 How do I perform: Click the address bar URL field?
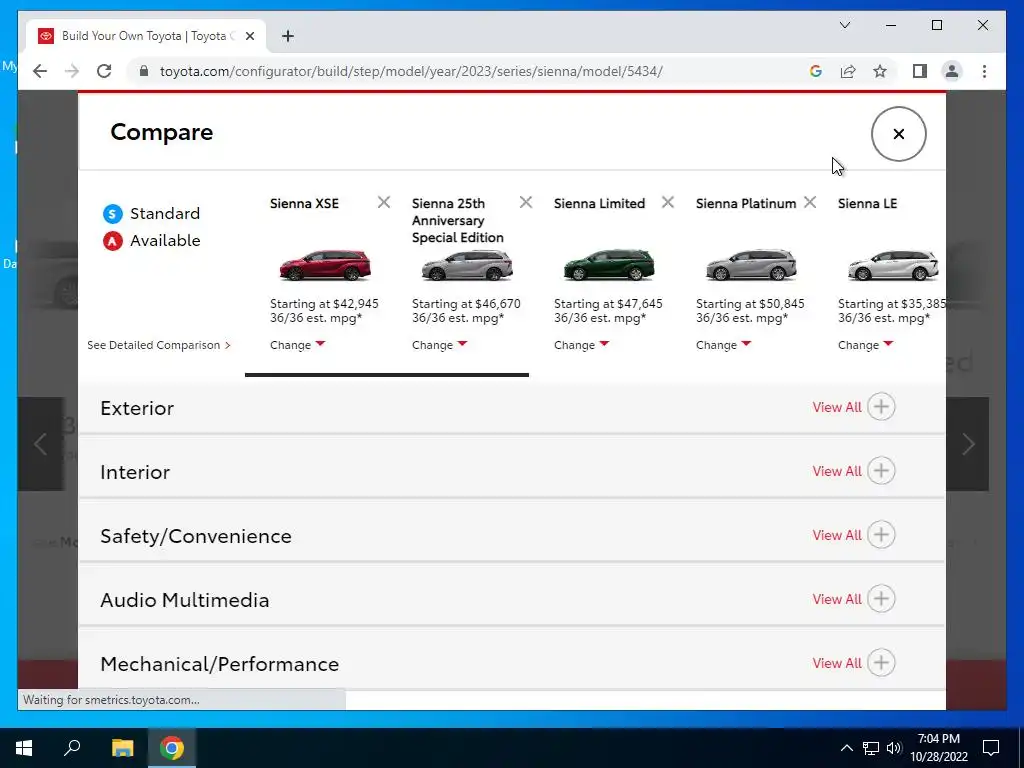click(x=411, y=71)
